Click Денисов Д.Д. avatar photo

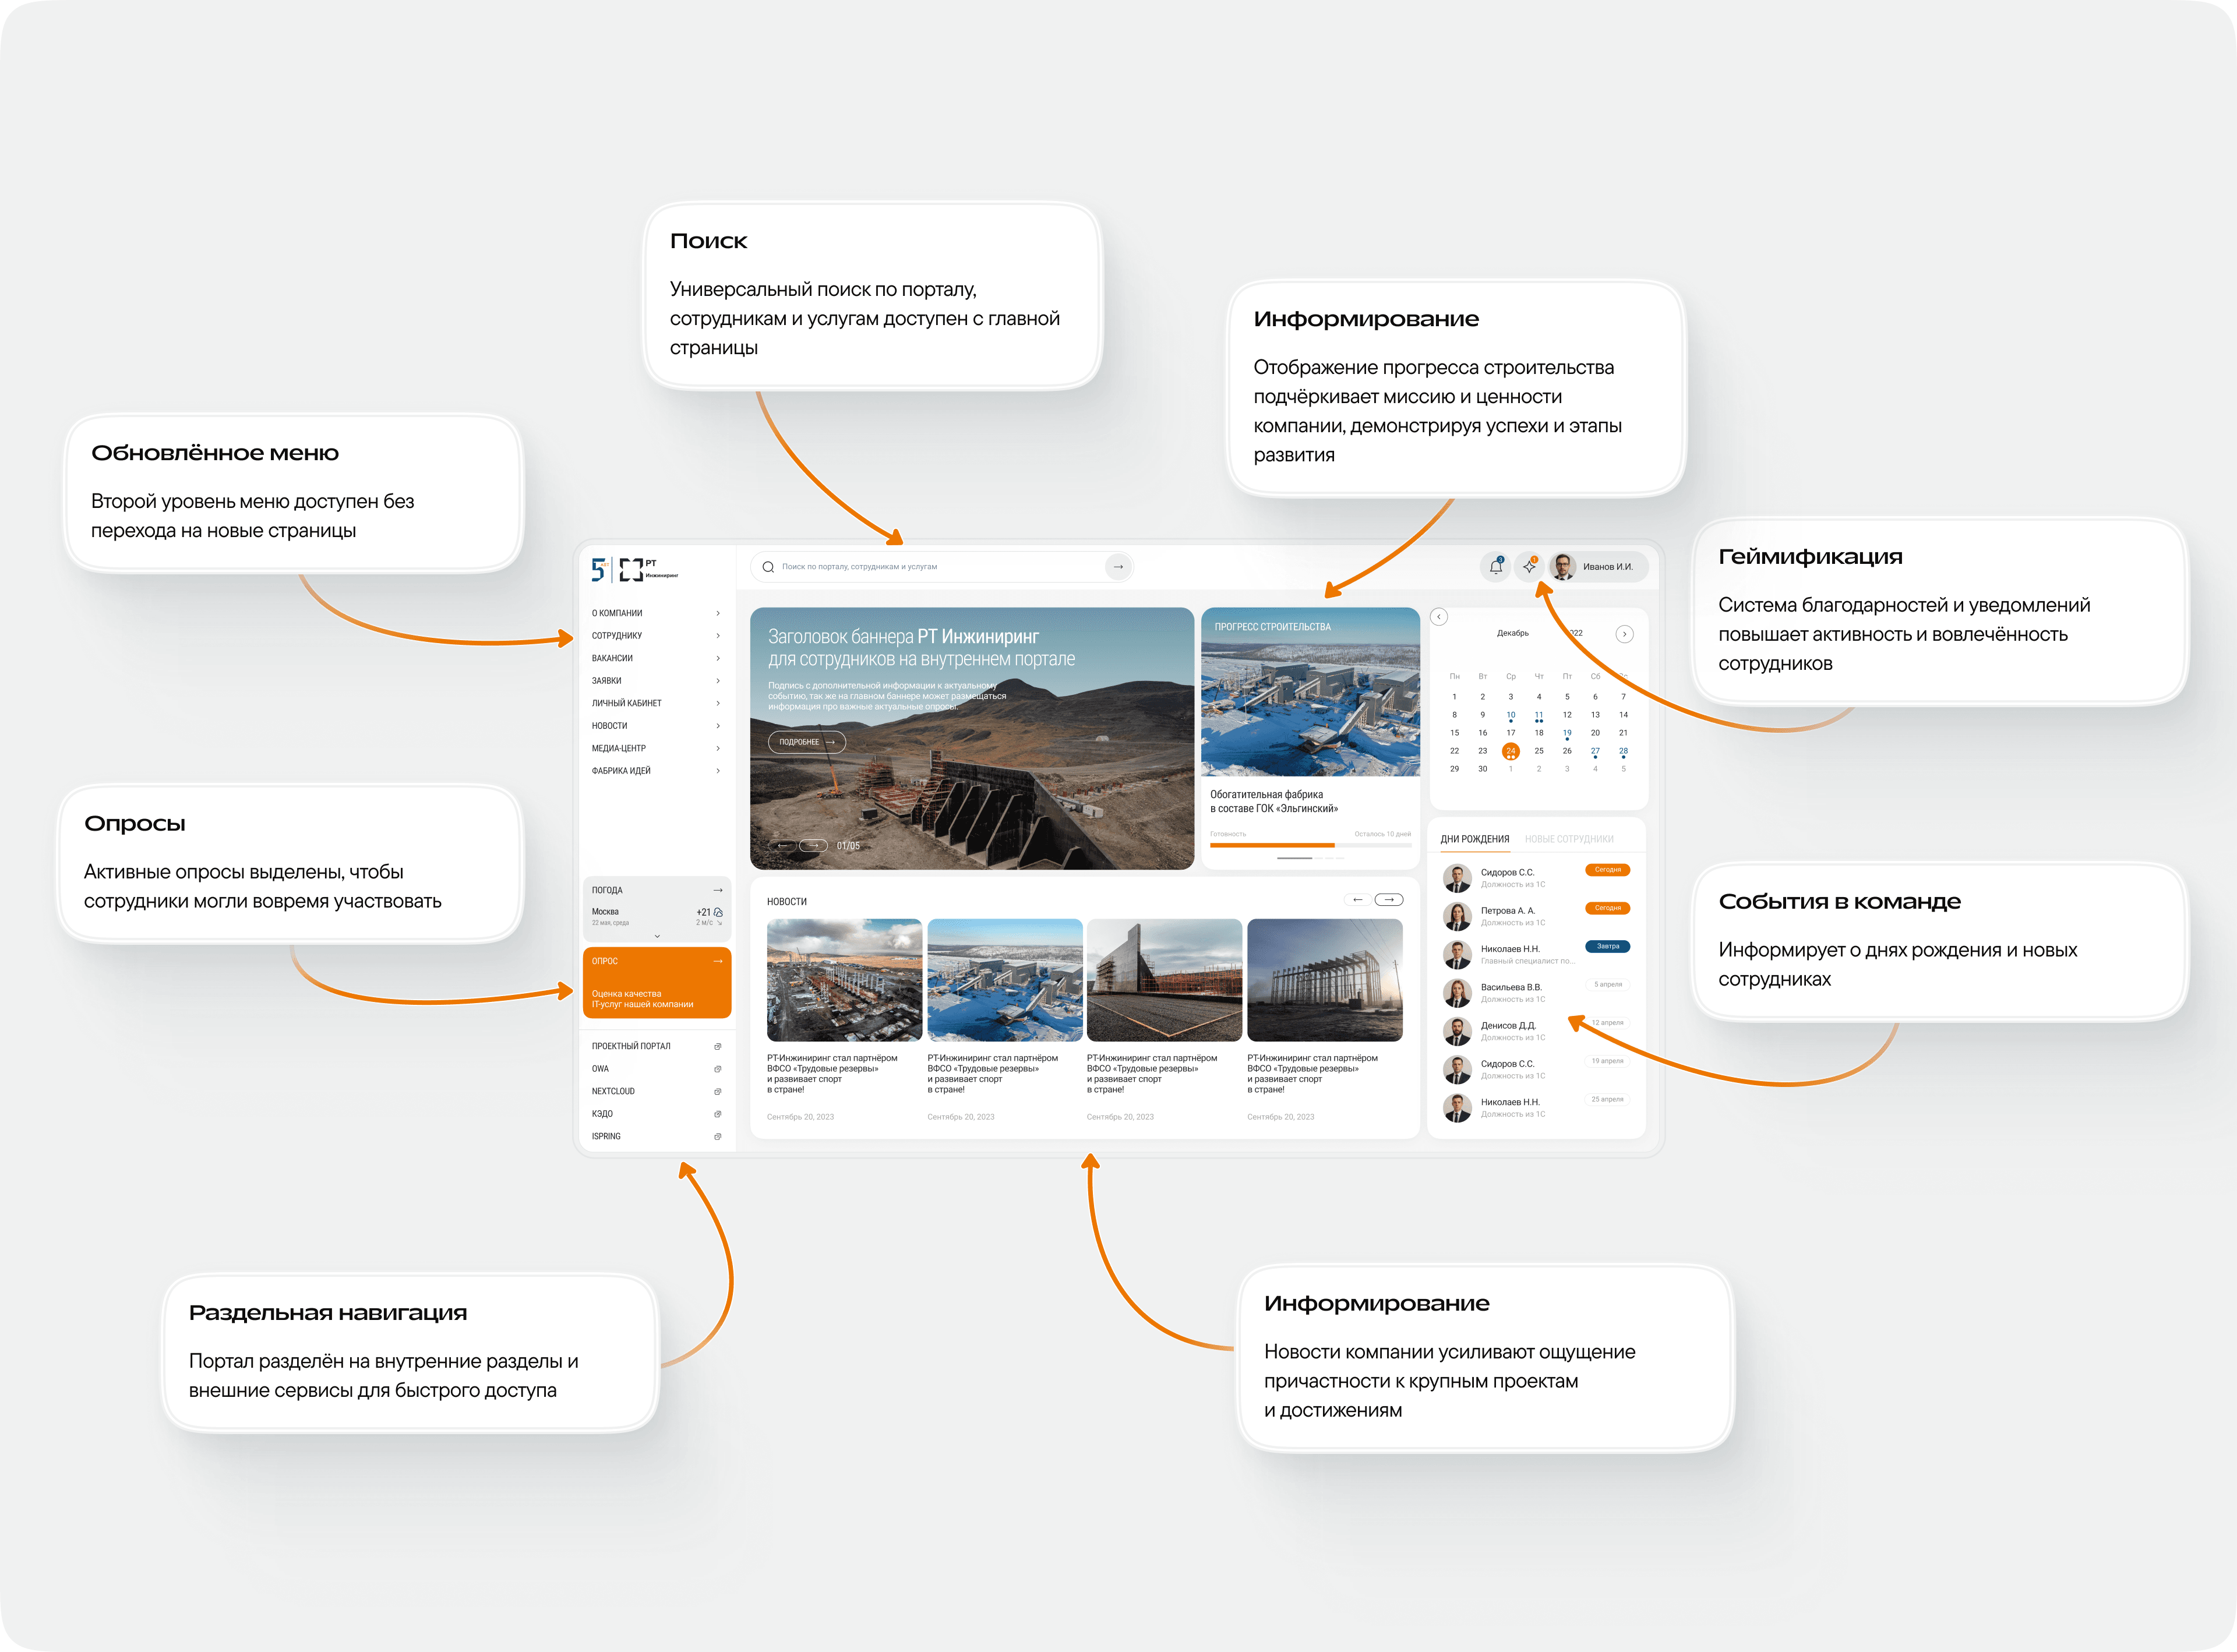click(1457, 1031)
